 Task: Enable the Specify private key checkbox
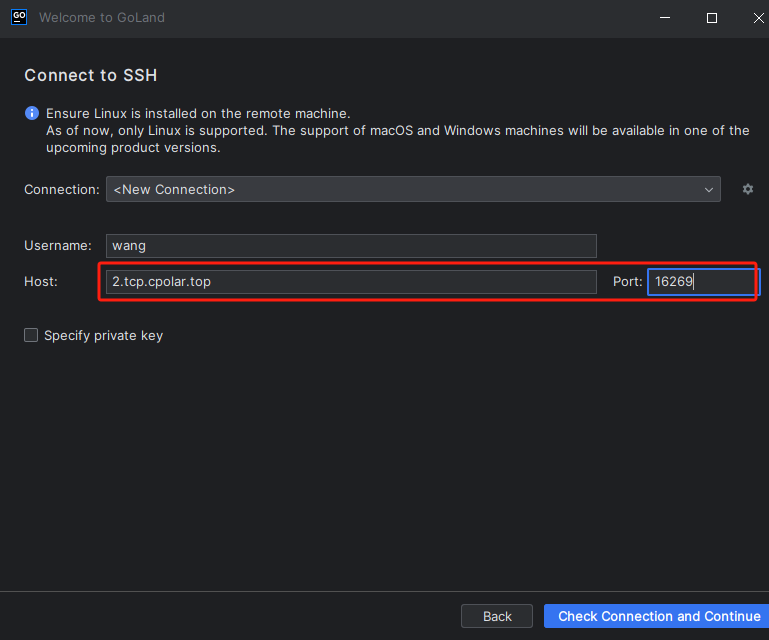coord(31,336)
